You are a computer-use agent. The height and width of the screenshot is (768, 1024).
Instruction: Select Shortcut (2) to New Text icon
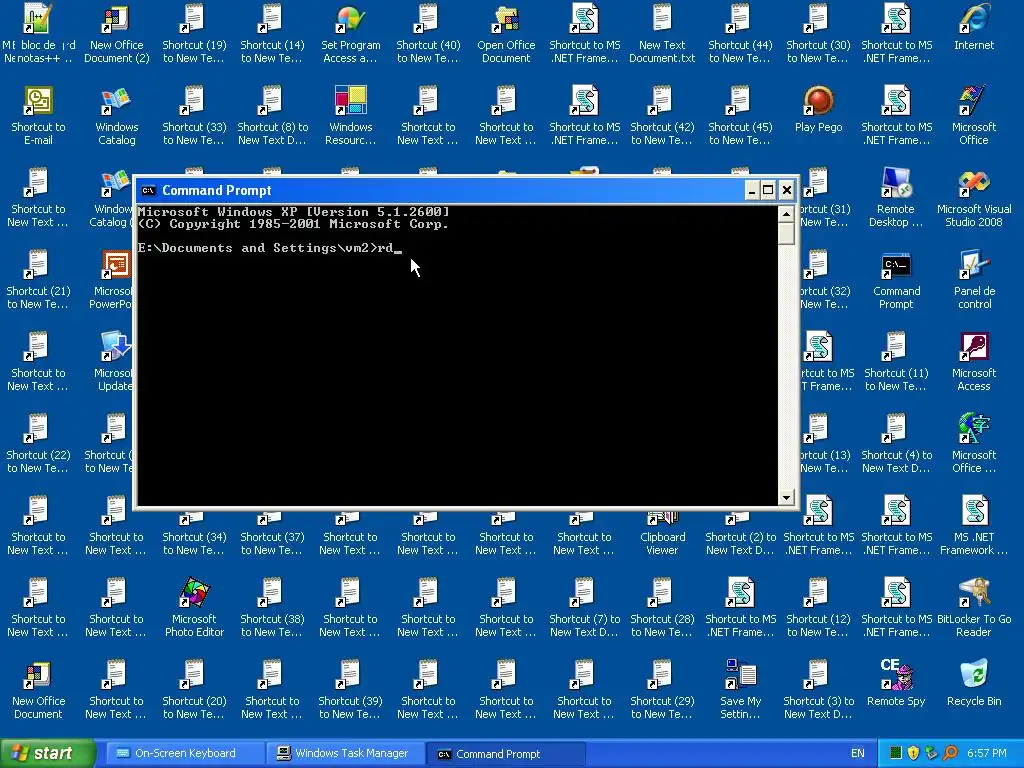pos(740,532)
